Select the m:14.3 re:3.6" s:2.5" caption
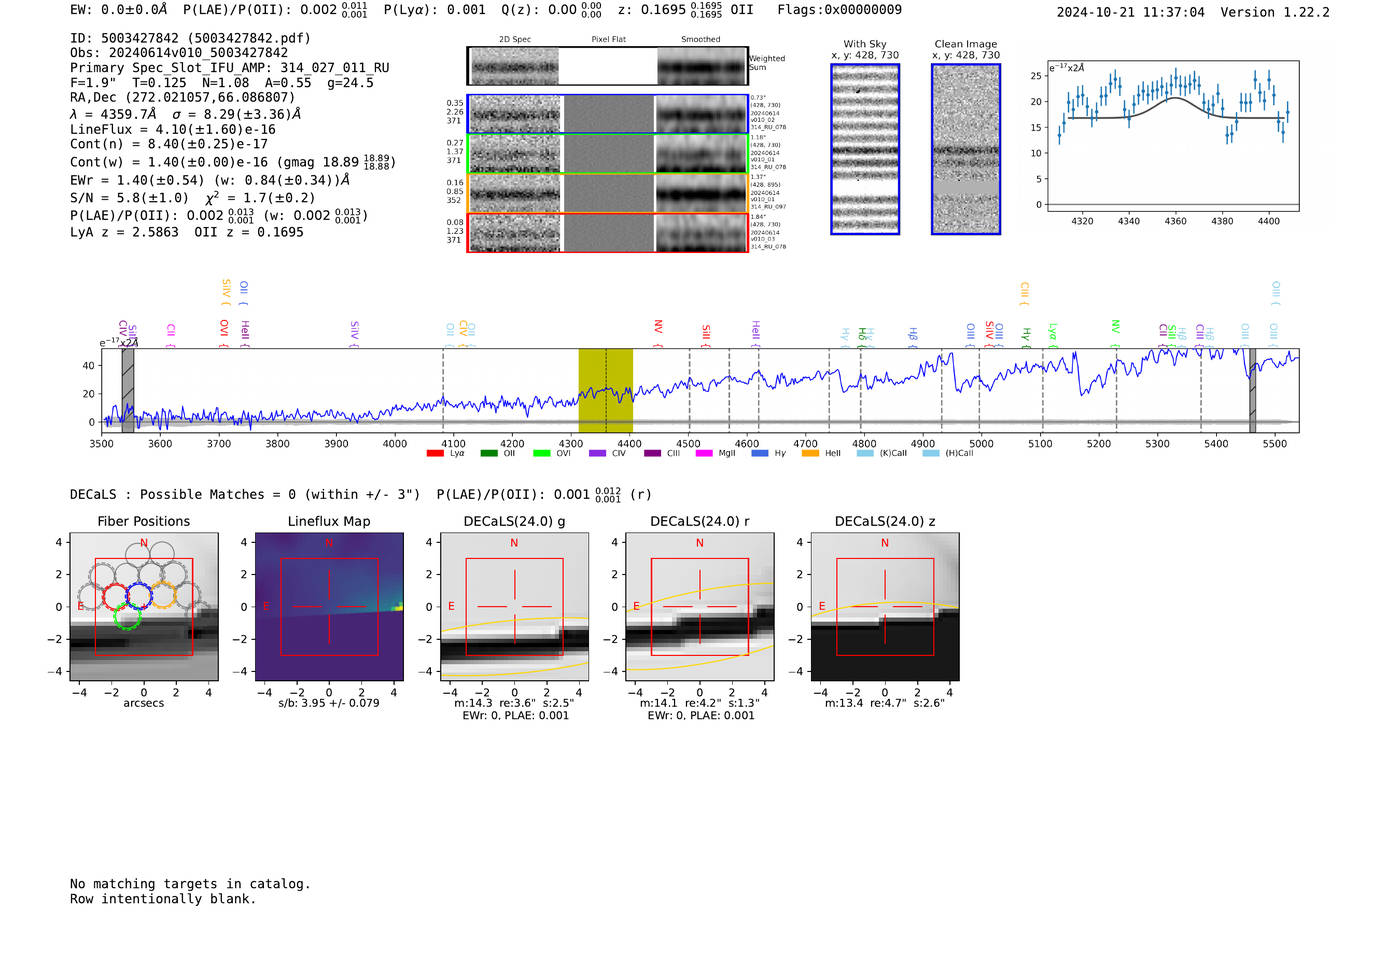 click(514, 703)
